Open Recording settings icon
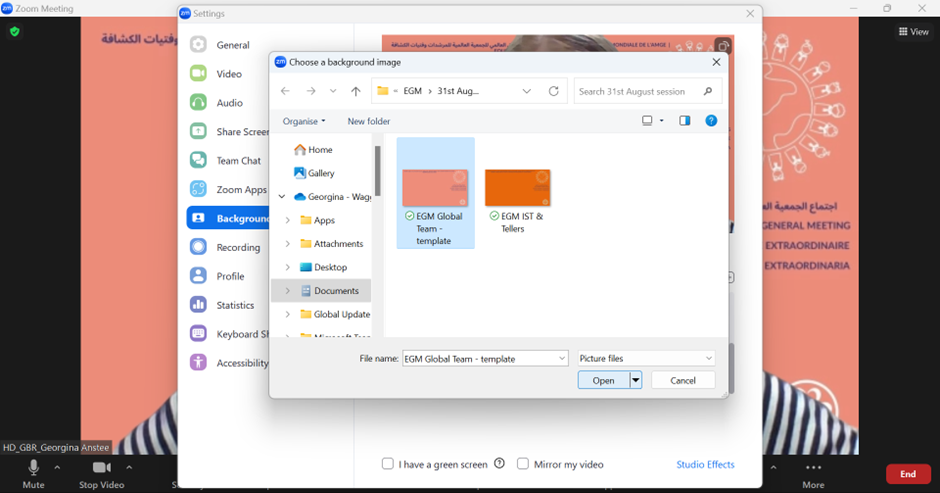The width and height of the screenshot is (940, 493). pyautogui.click(x=198, y=247)
